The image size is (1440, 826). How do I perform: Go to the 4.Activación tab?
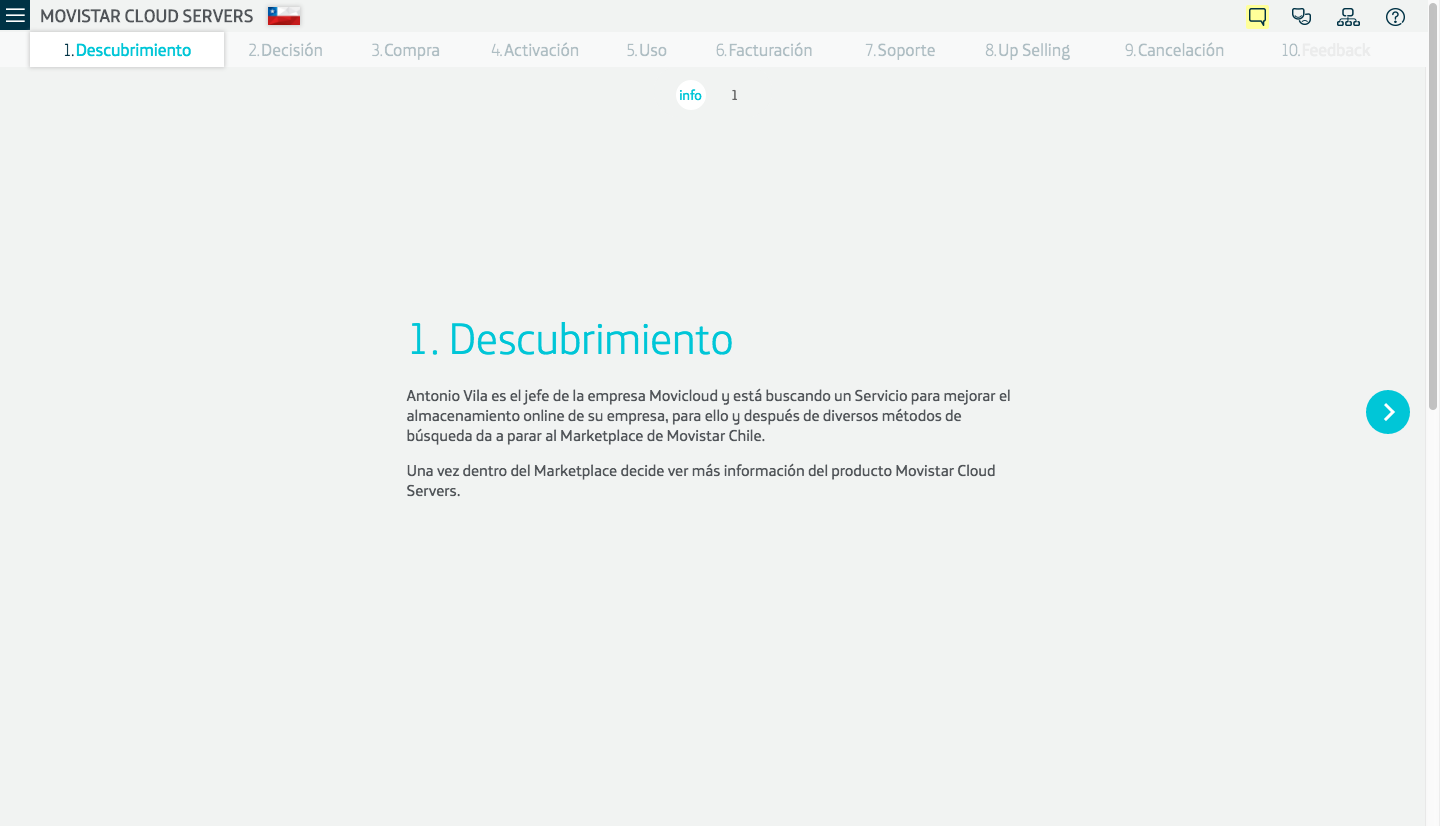pos(535,50)
